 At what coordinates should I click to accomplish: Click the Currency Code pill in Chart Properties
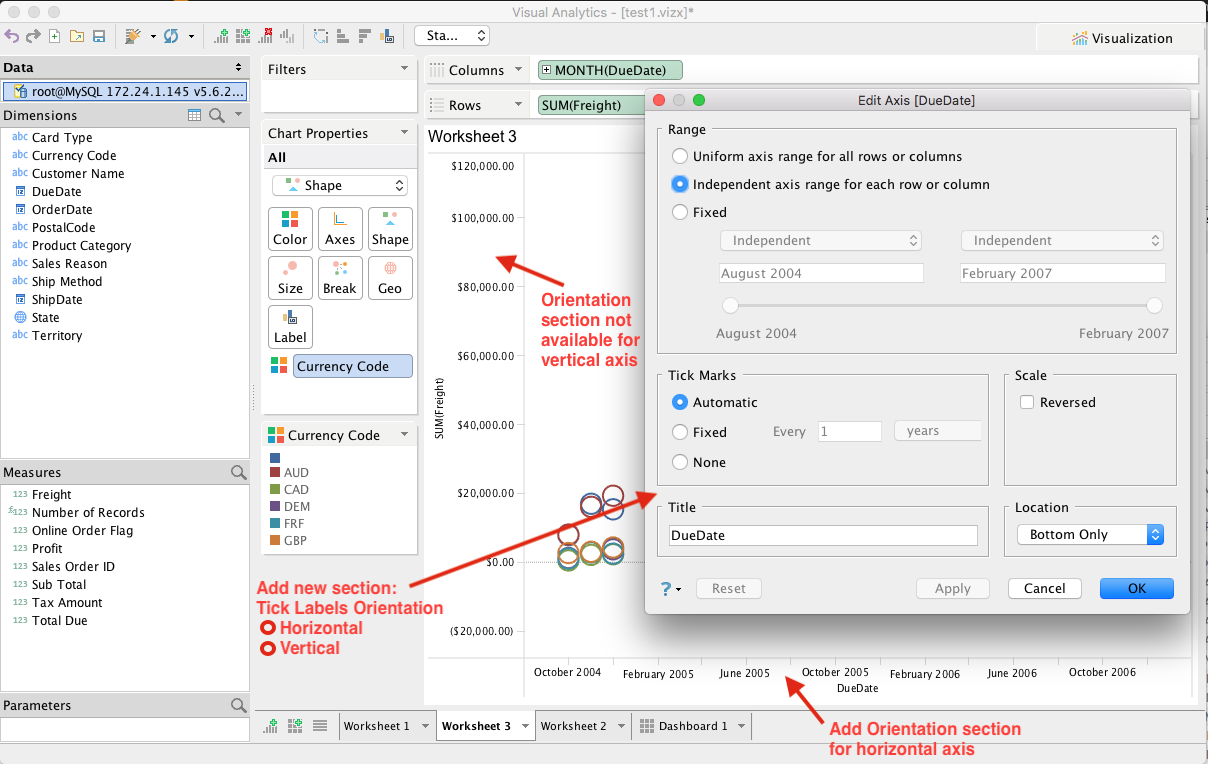353,366
